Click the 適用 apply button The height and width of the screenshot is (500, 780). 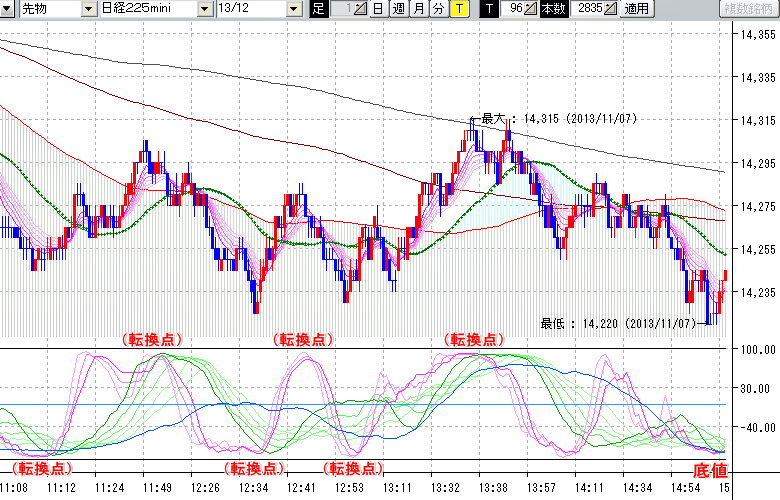[636, 9]
